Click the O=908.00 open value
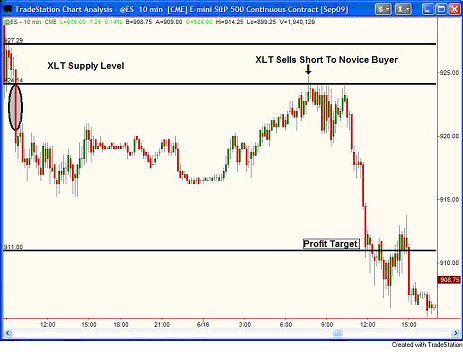 pyautogui.click(x=199, y=22)
